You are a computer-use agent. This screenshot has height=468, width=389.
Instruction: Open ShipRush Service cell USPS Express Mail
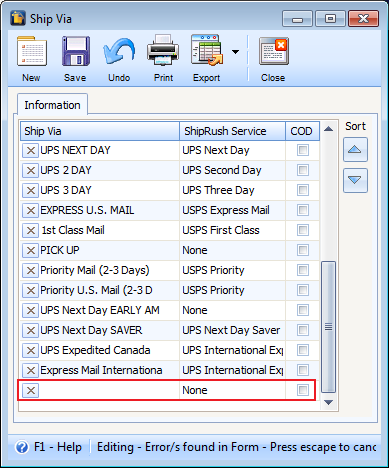tap(232, 210)
